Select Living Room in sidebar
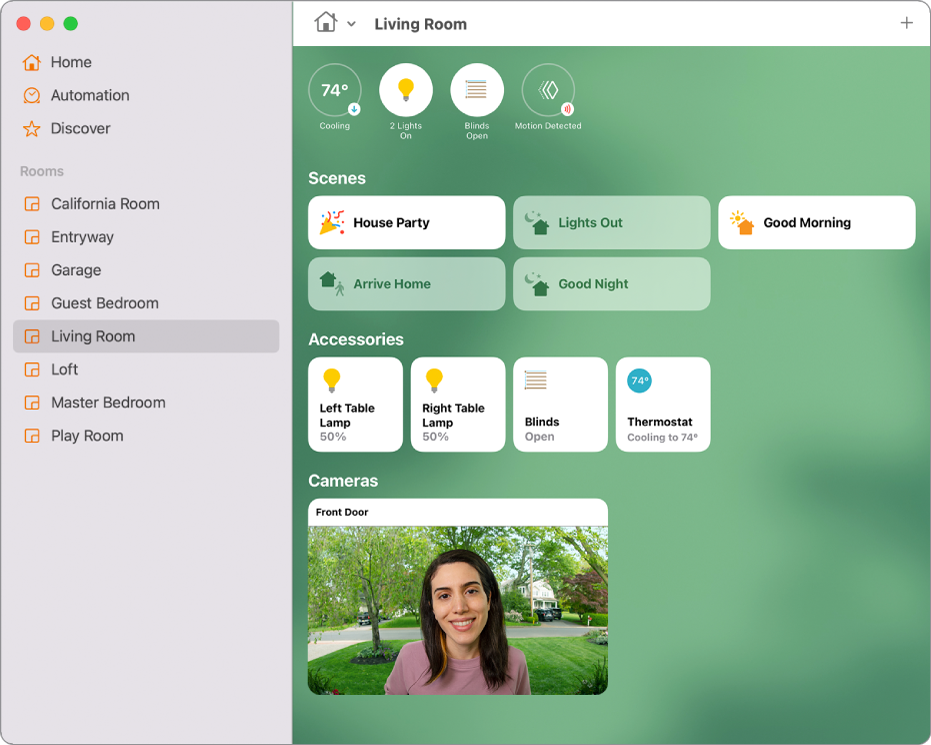Screen dimensions: 931x745 tap(145, 337)
